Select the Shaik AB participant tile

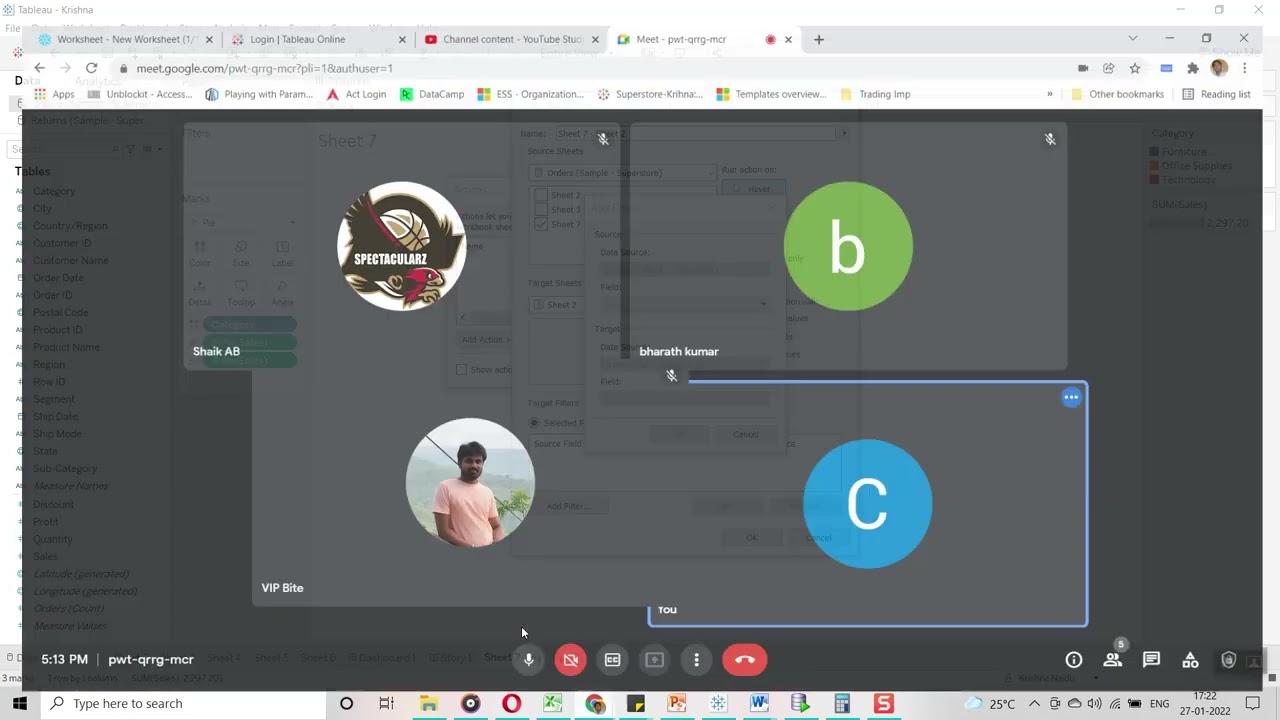click(402, 246)
